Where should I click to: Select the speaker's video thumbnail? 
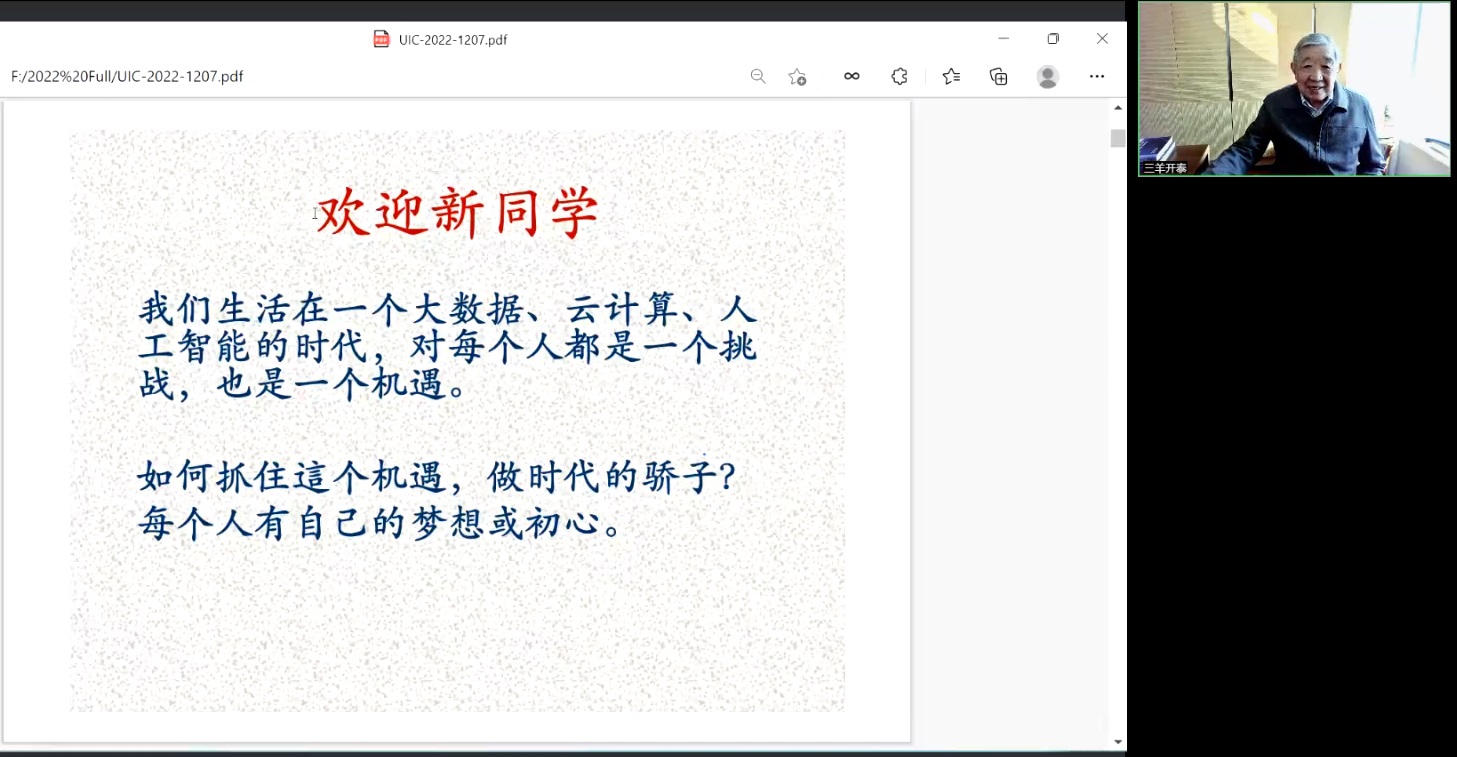pos(1294,88)
